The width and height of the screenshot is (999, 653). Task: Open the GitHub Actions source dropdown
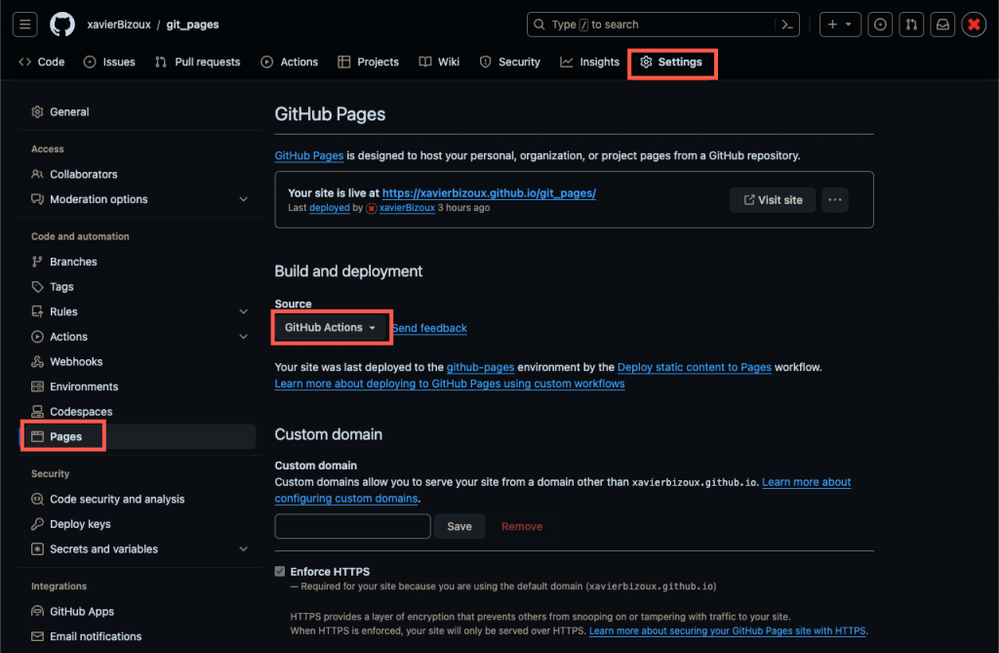(330, 328)
